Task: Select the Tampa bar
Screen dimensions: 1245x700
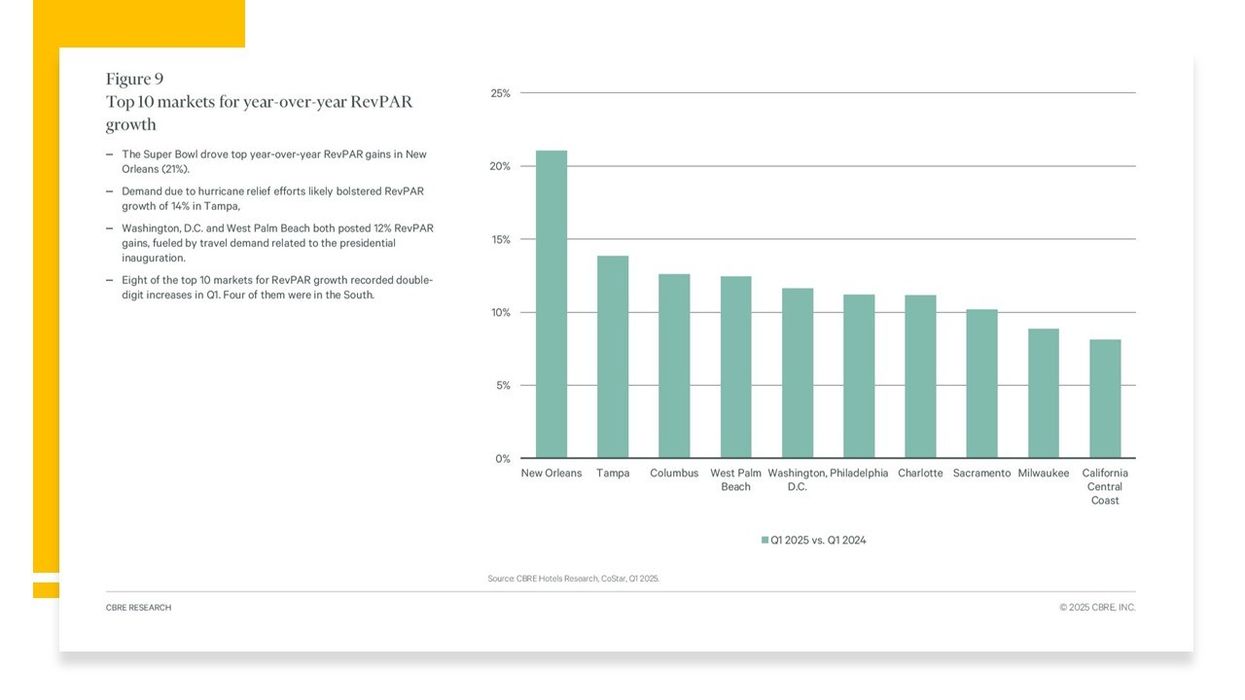Action: click(613, 357)
